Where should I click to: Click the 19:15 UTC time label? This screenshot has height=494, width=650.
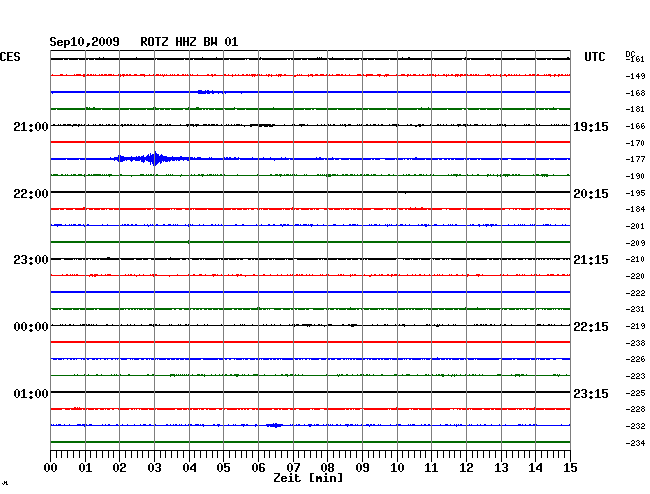(x=591, y=126)
